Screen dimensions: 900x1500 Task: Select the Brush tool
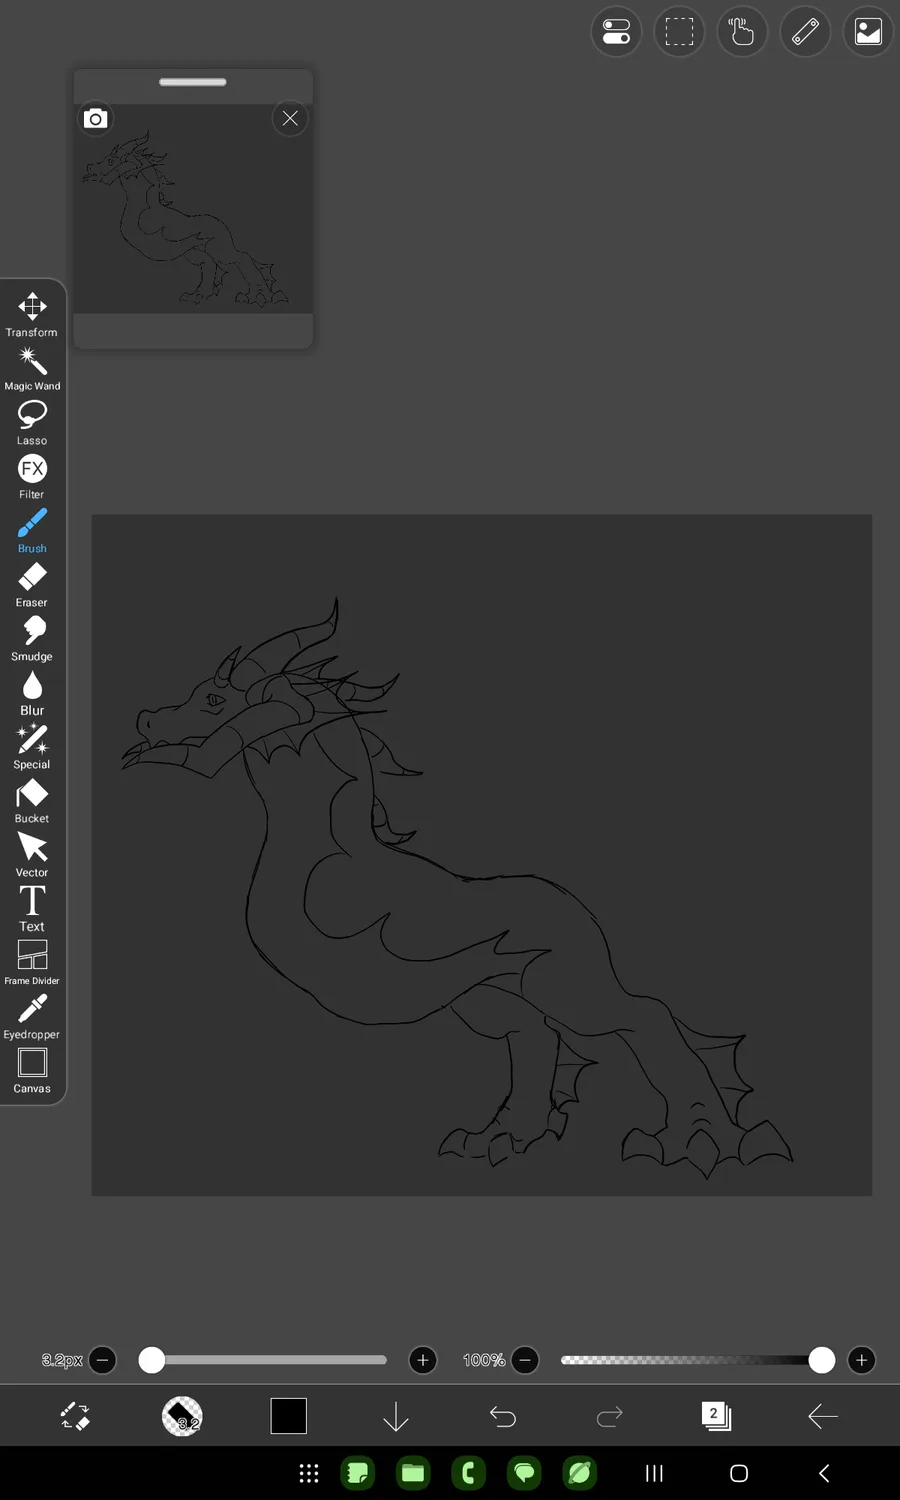pyautogui.click(x=32, y=530)
